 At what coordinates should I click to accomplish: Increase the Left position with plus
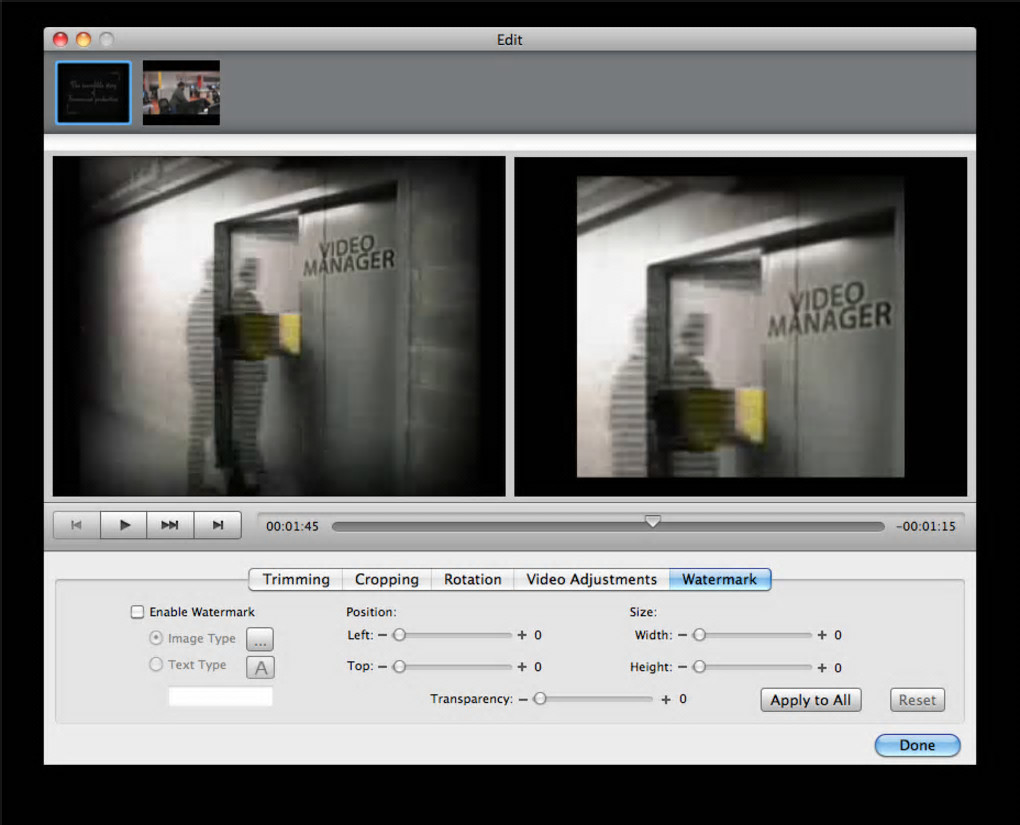tap(522, 635)
